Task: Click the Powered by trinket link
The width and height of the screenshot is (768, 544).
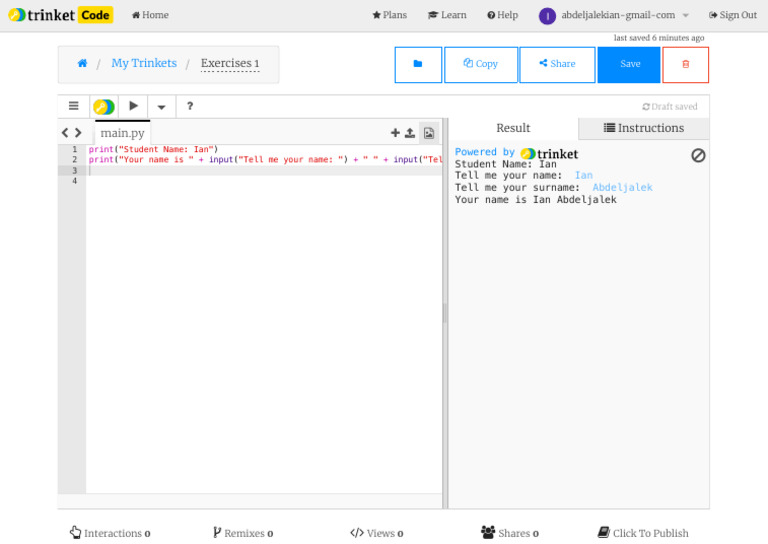Action: 516,153
